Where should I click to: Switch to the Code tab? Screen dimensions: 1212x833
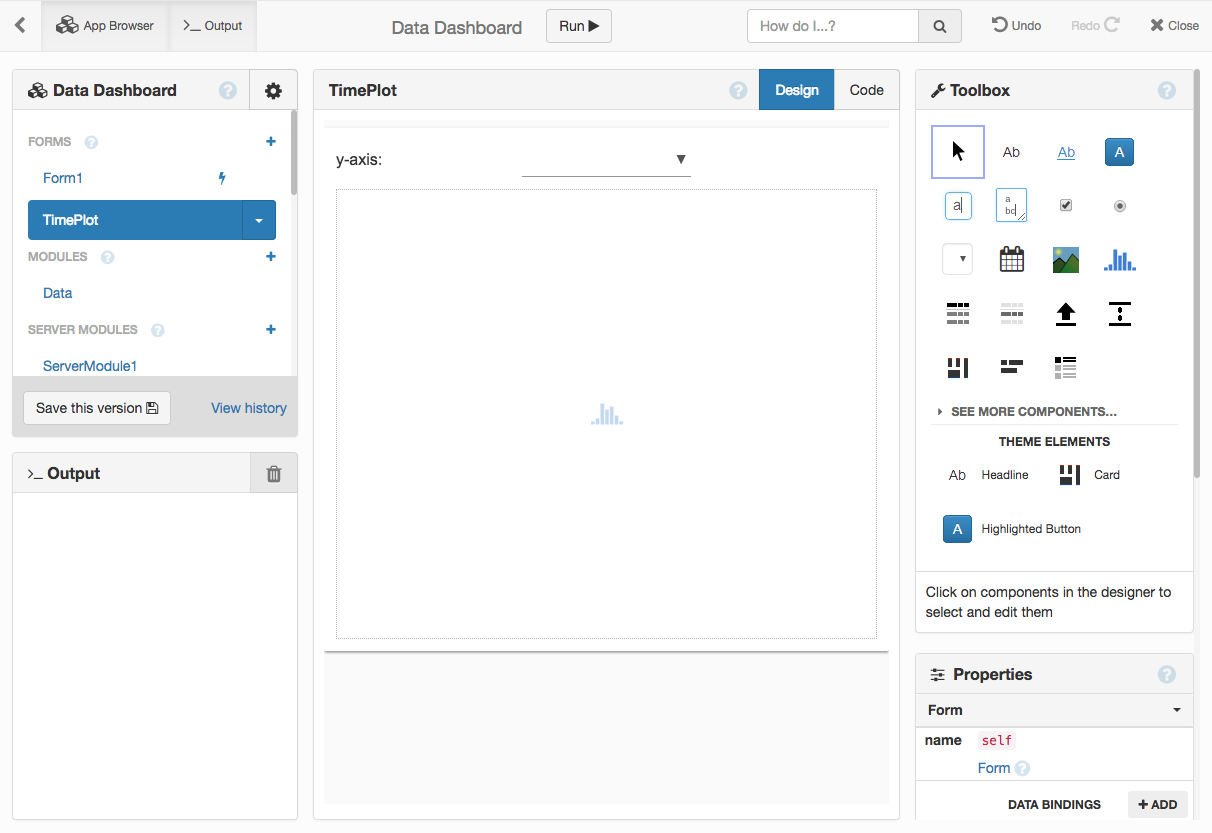pos(866,90)
